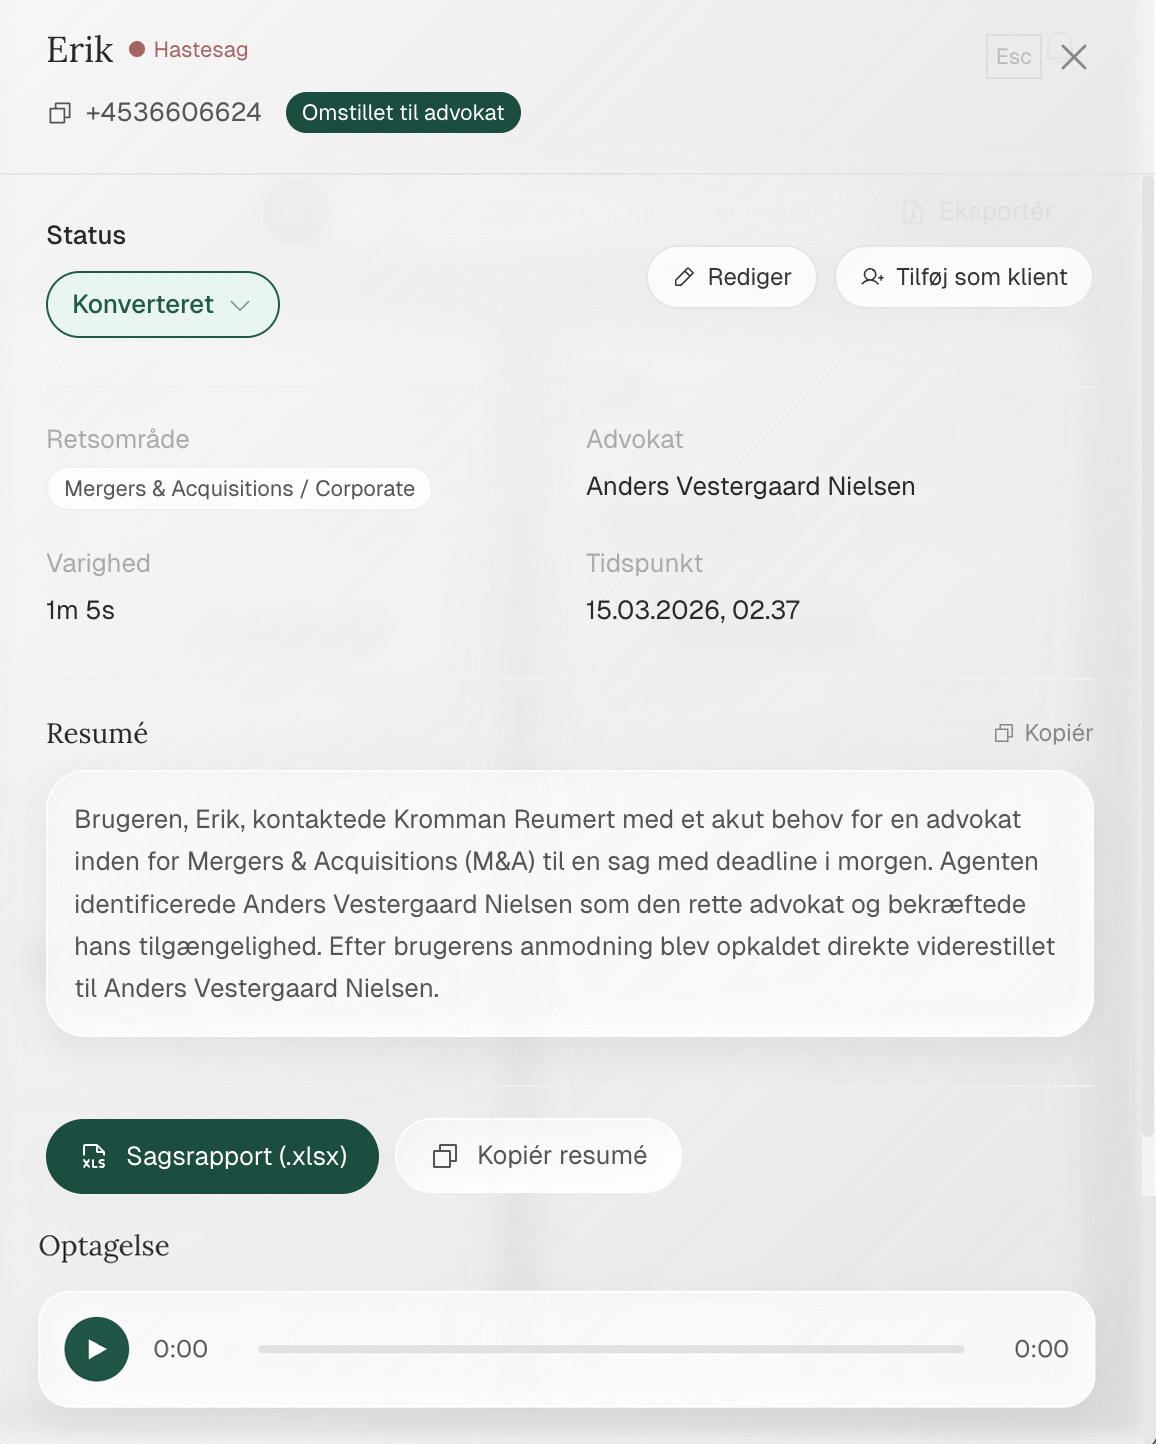This screenshot has height=1444, width=1156.
Task: Click the add-person icon in Tilføj som klient
Action: (x=872, y=277)
